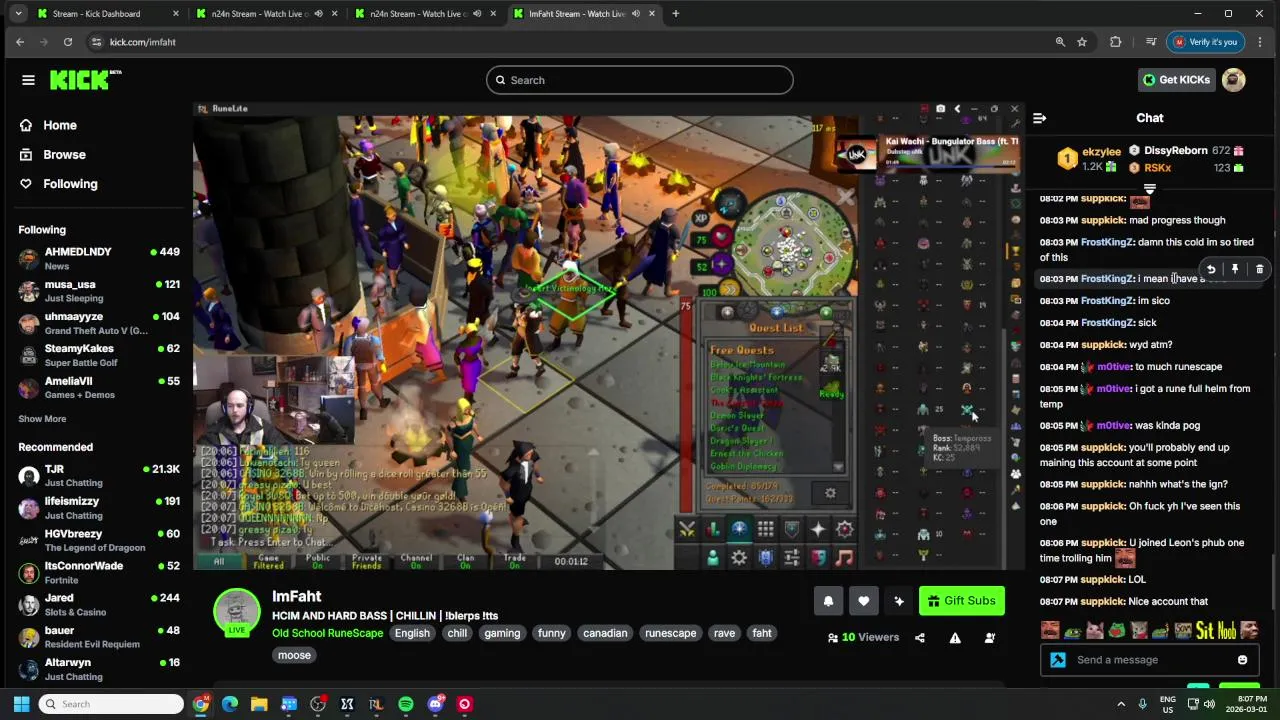Open TJR recommended channel

click(98, 476)
